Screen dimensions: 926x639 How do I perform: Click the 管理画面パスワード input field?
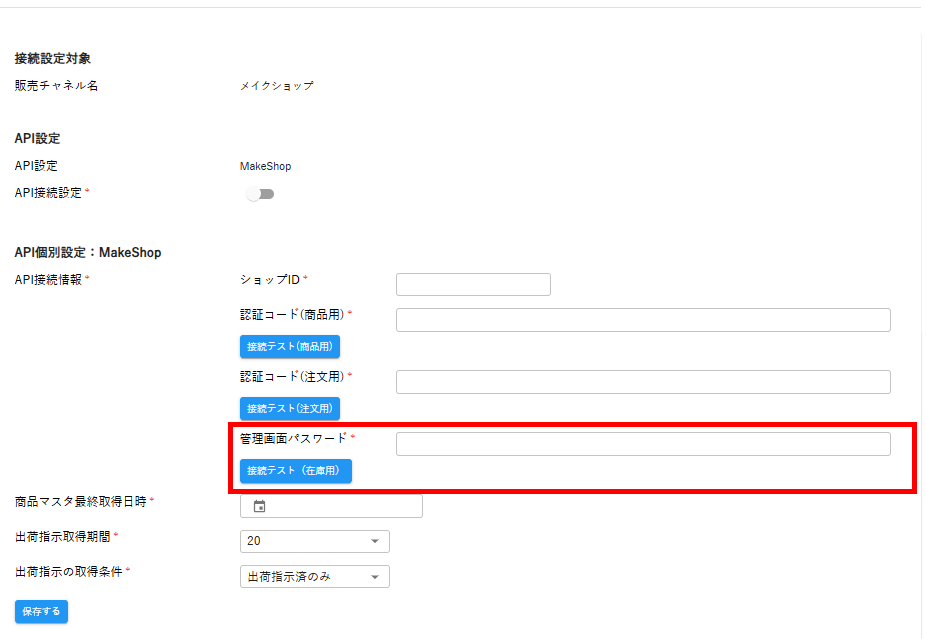click(643, 444)
